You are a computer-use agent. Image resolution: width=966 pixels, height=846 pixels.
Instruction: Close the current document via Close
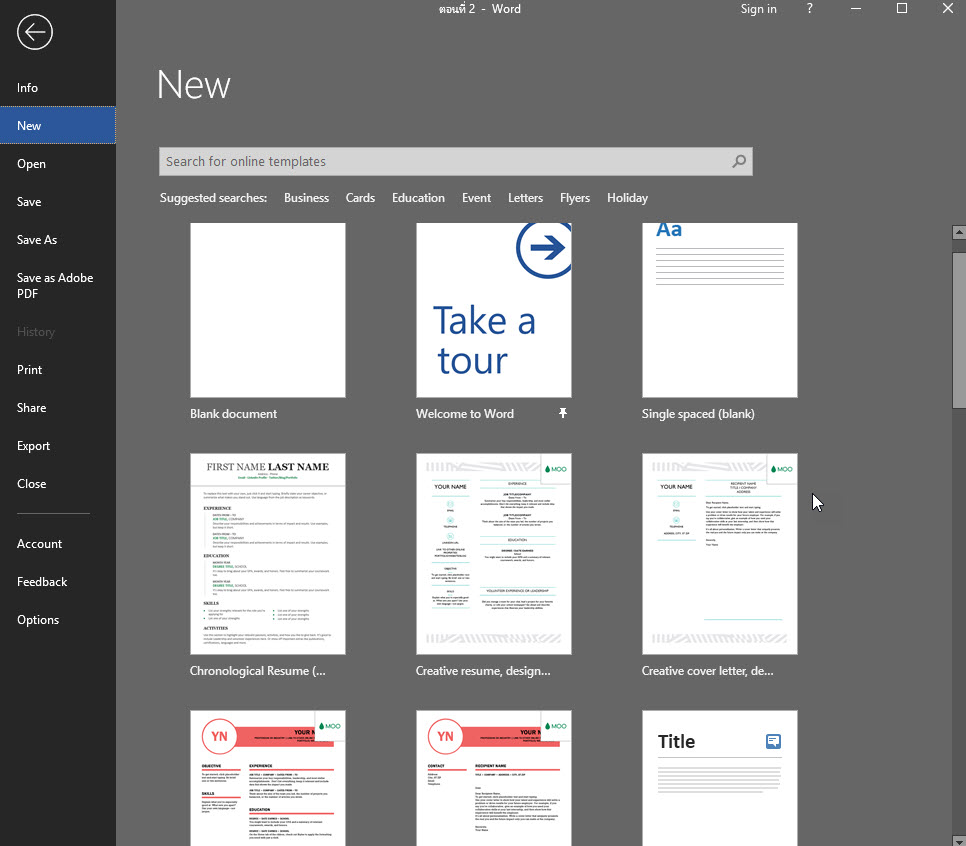(x=58, y=484)
